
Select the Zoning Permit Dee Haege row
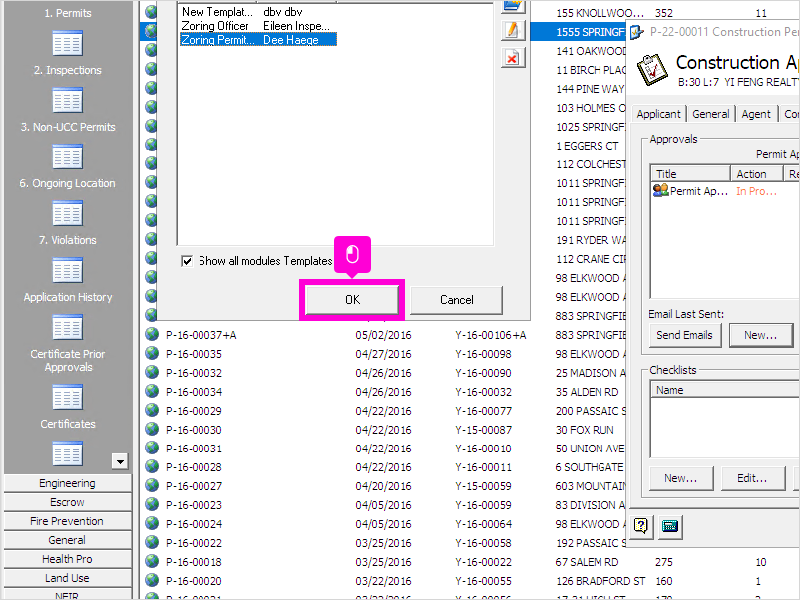258,39
